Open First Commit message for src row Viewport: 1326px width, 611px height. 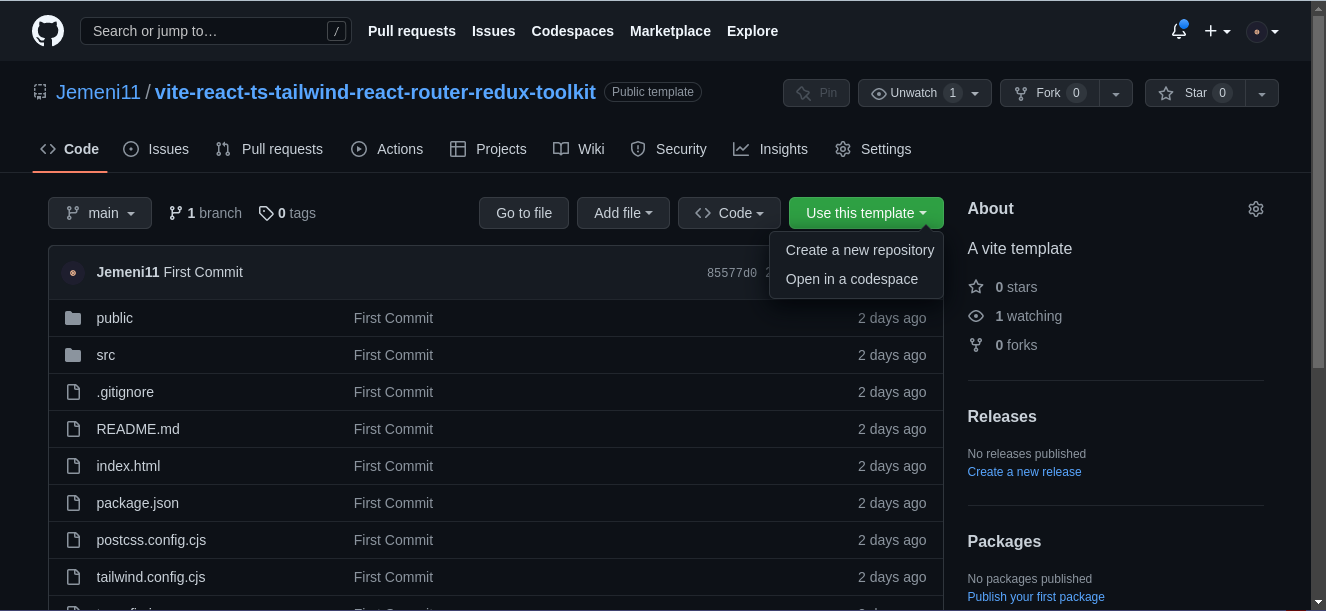click(393, 355)
